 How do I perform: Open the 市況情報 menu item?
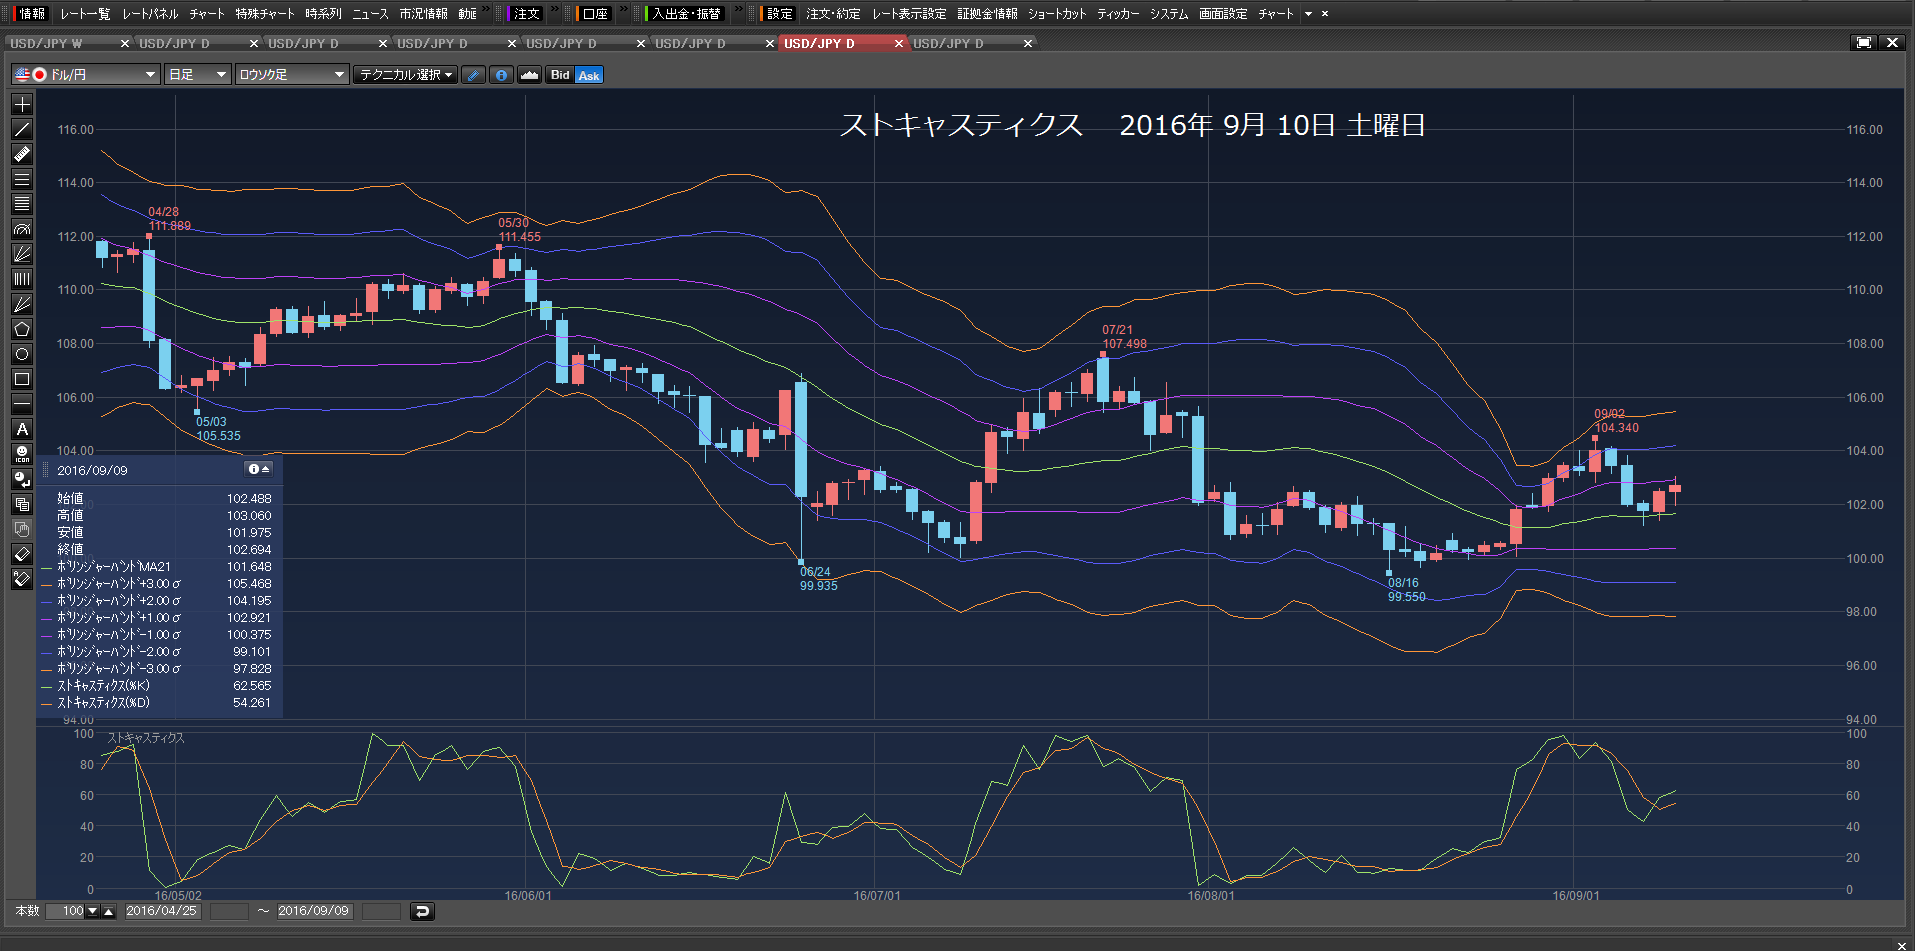[423, 14]
